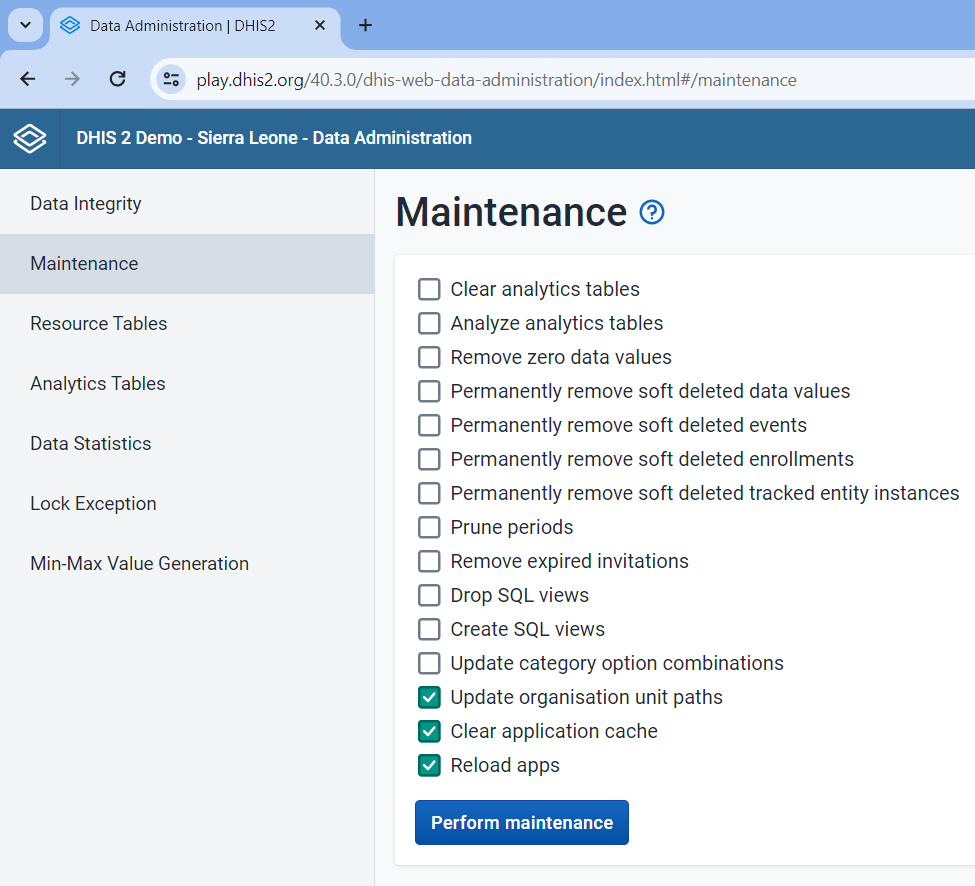Open a new browser tab with plus icon
975x886 pixels.
366,25
